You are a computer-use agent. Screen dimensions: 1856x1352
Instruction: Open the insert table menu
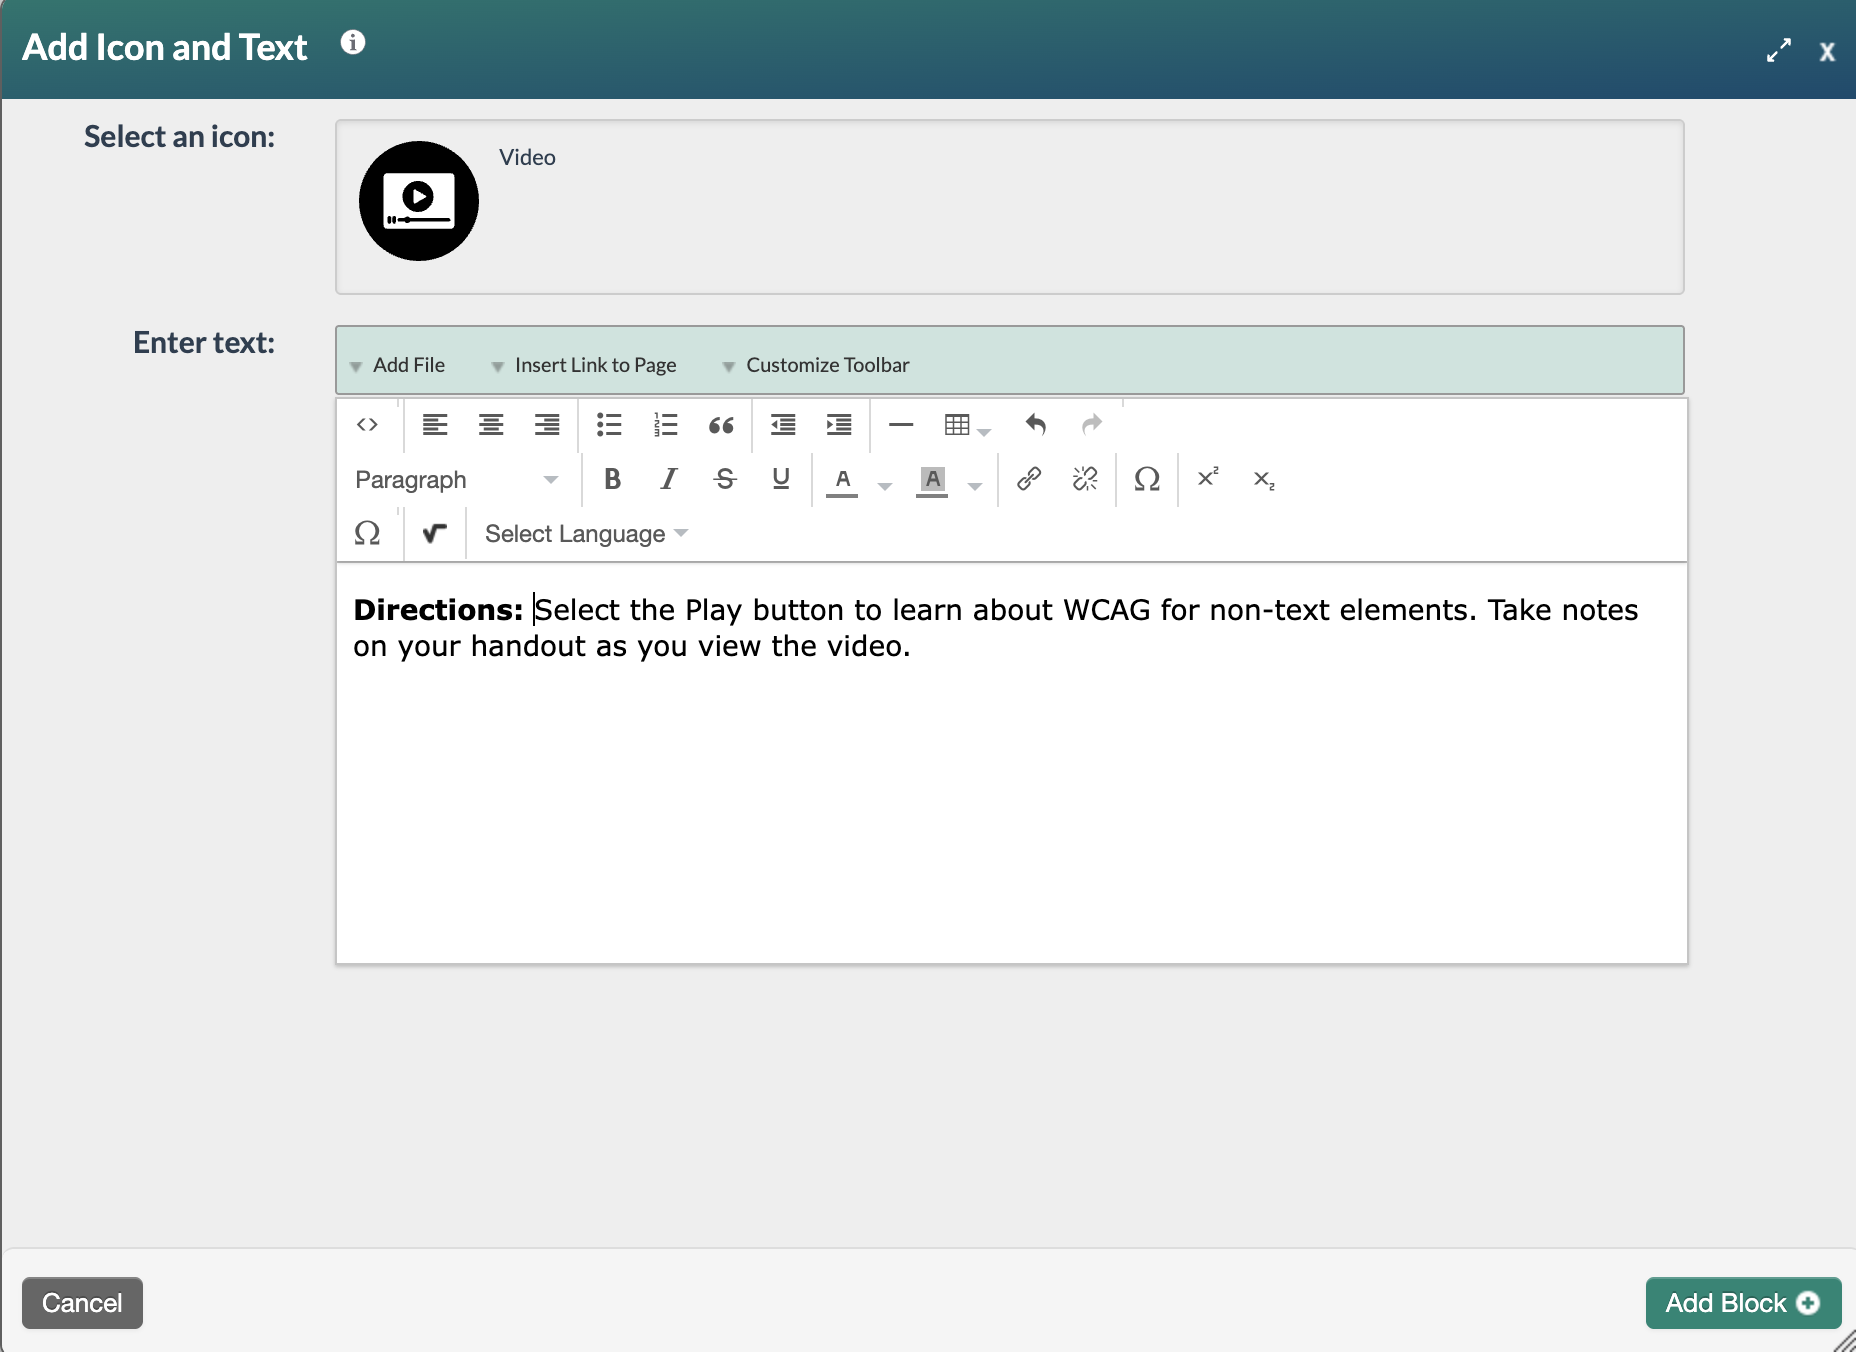click(x=967, y=425)
